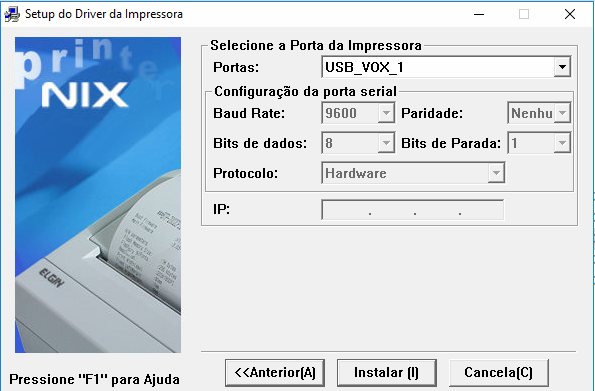Expand the Protocolo Hardware dropdown
595x391 pixels.
(x=496, y=173)
